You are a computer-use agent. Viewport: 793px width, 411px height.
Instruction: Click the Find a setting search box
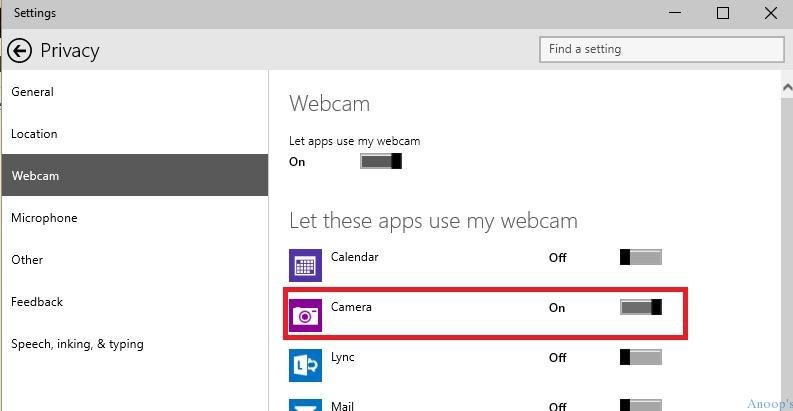[662, 50]
